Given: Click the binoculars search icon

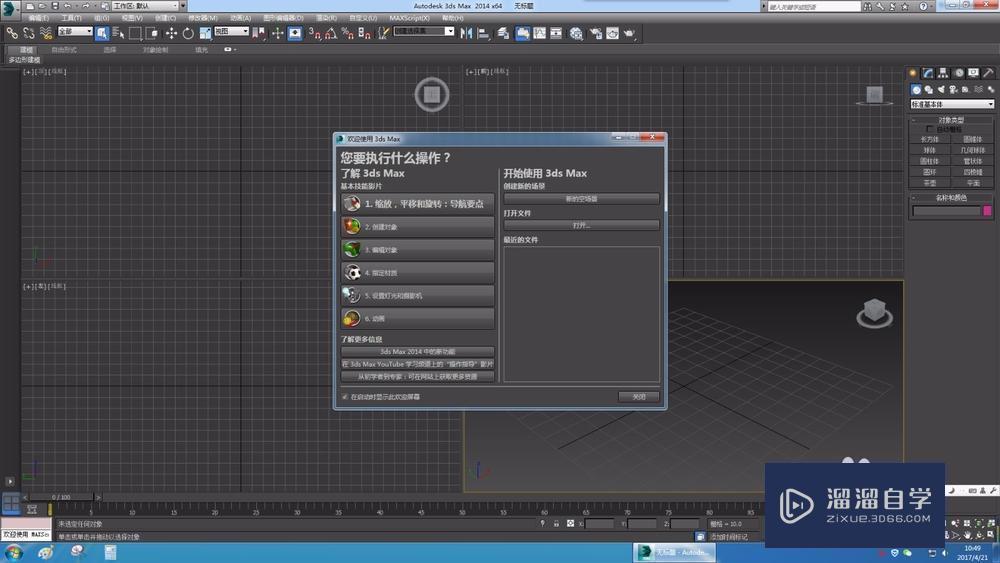Looking at the screenshot, I should coord(867,6).
